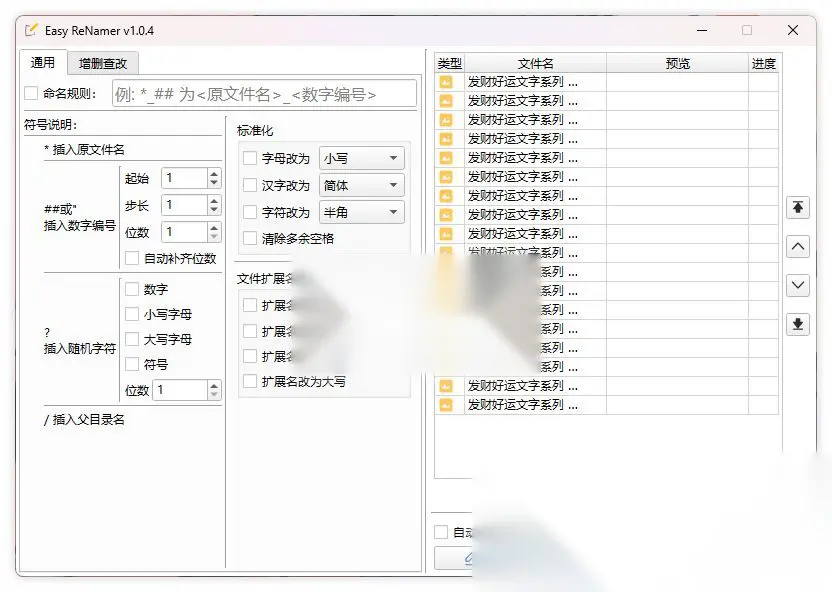Decrease the random character 位数 value
Viewport: 832px width, 592px height.
click(x=214, y=395)
